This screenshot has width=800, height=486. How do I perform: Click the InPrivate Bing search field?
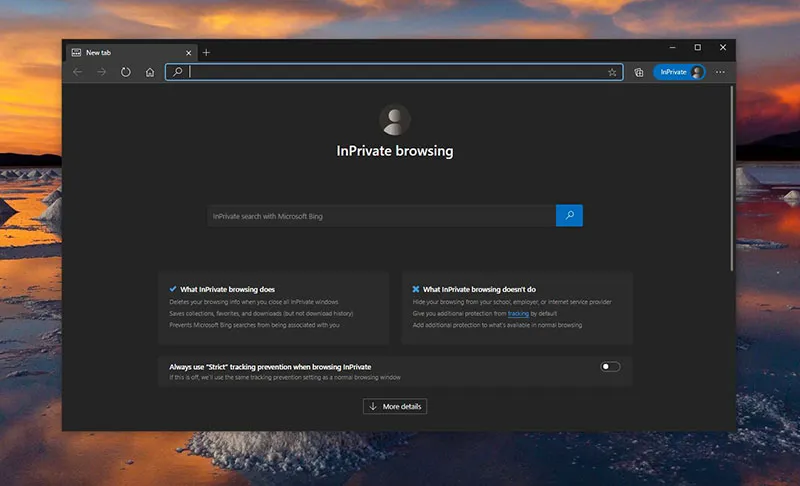click(380, 215)
